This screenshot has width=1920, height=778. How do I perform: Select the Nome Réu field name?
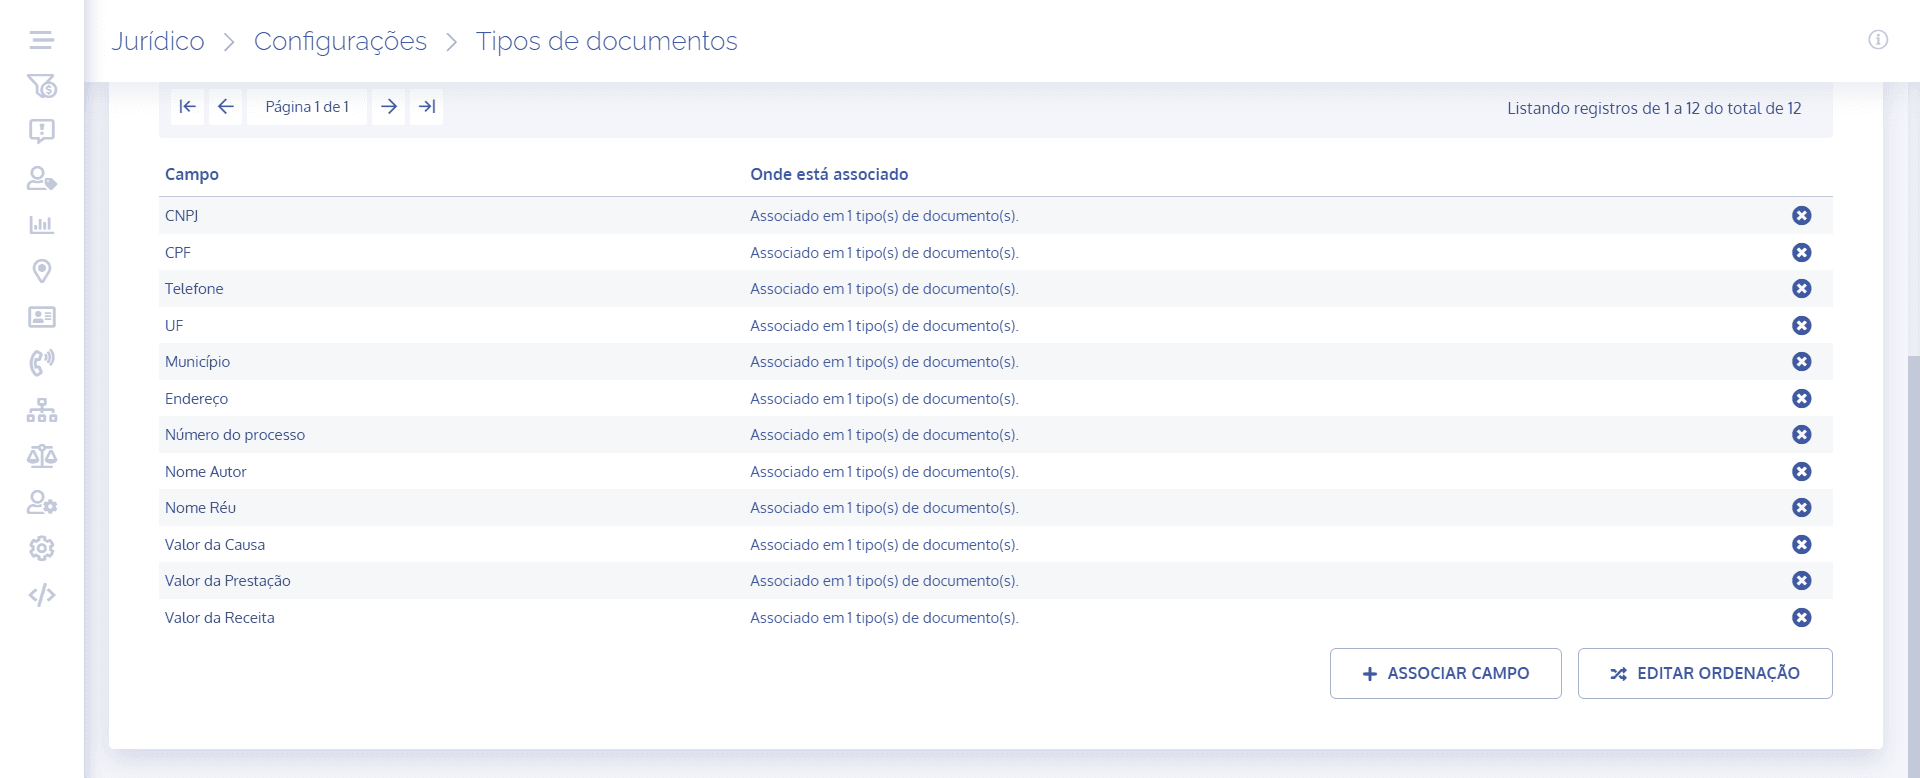200,507
